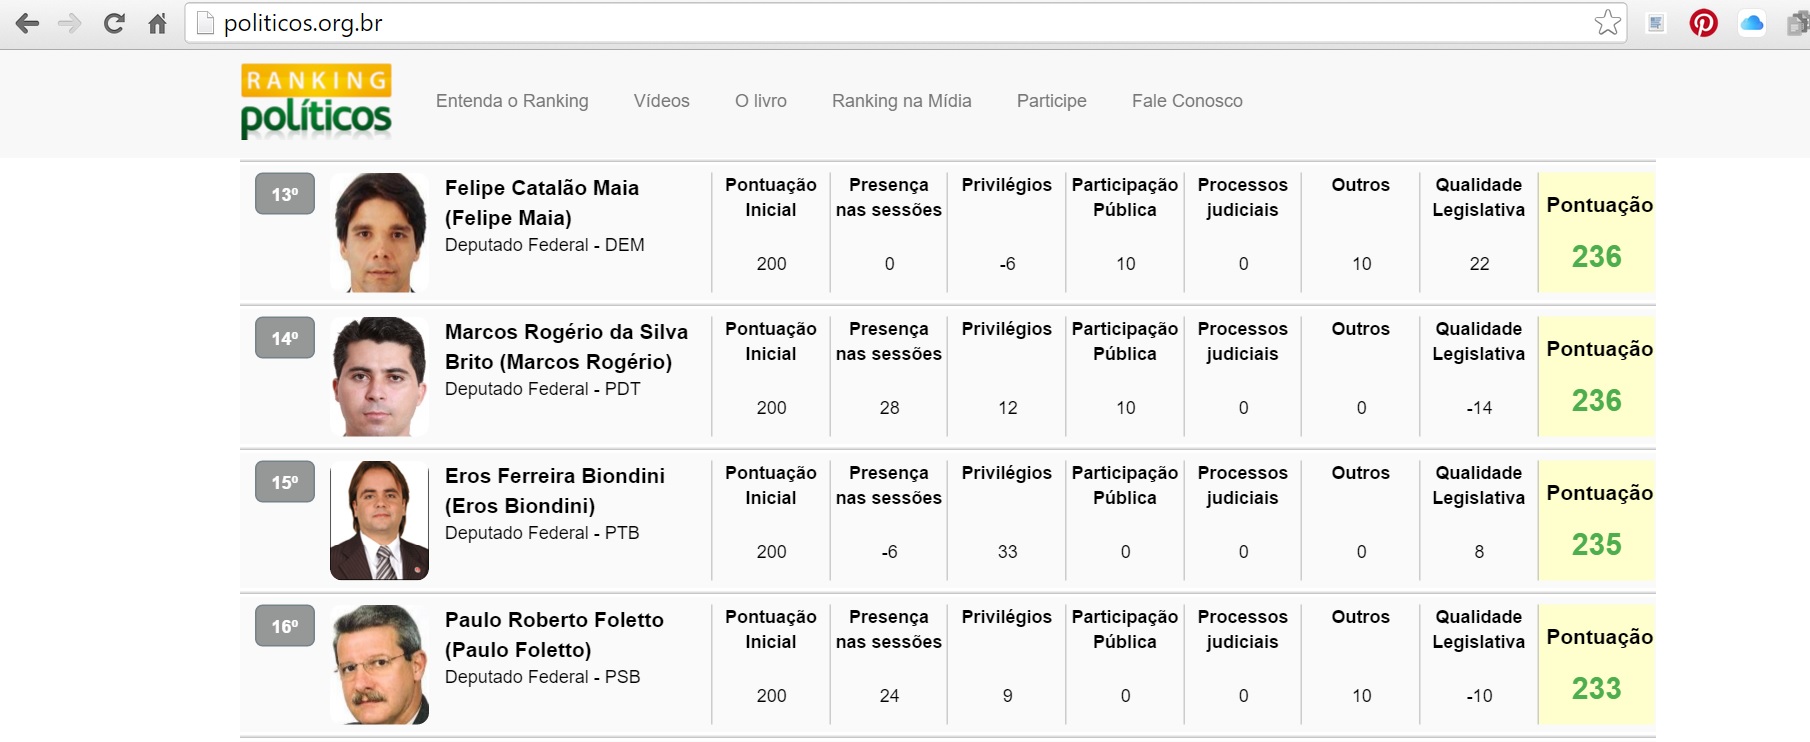Click the 13º rank badge
1810x742 pixels.
285,194
